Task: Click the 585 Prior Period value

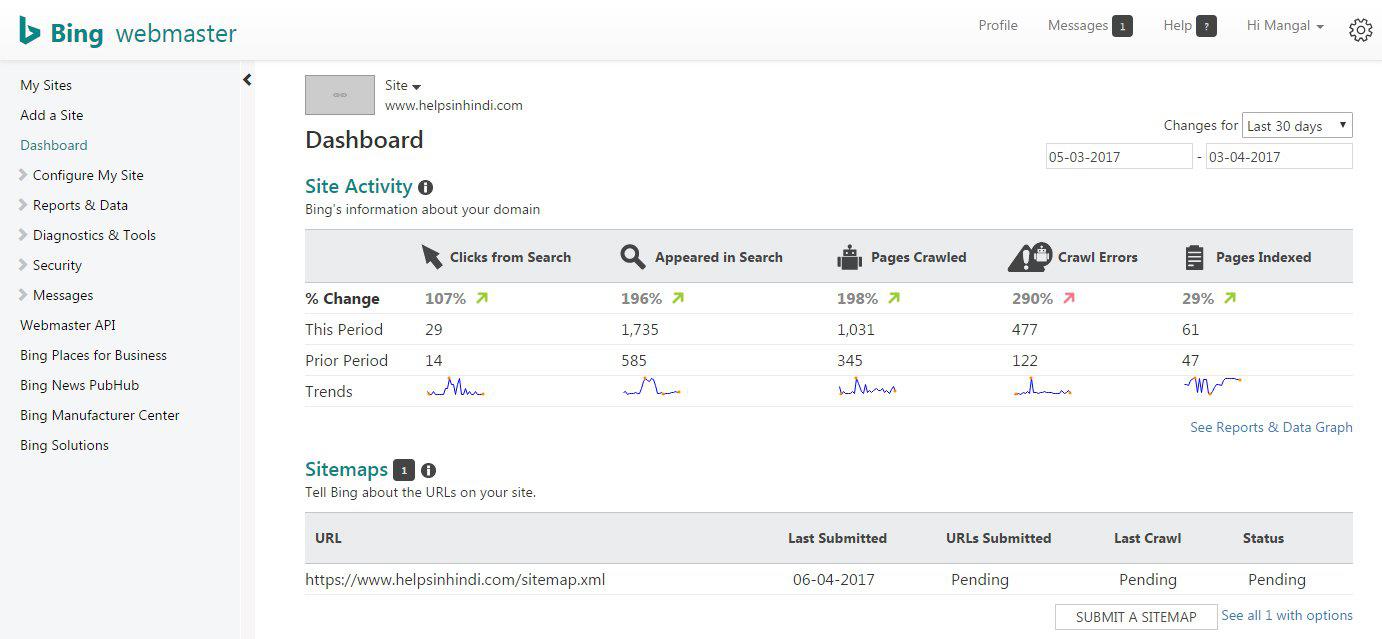Action: 634,360
